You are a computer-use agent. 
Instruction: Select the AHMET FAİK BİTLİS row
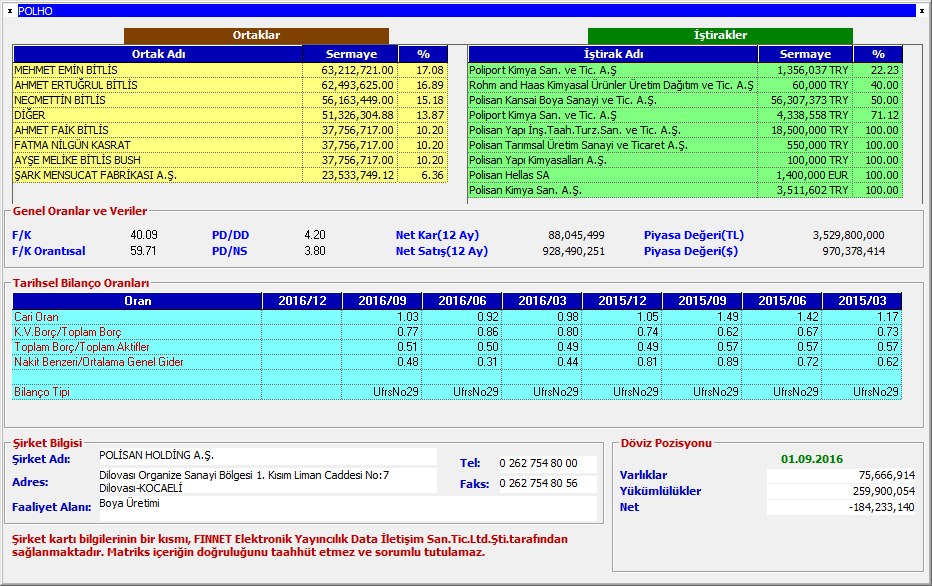click(230, 130)
